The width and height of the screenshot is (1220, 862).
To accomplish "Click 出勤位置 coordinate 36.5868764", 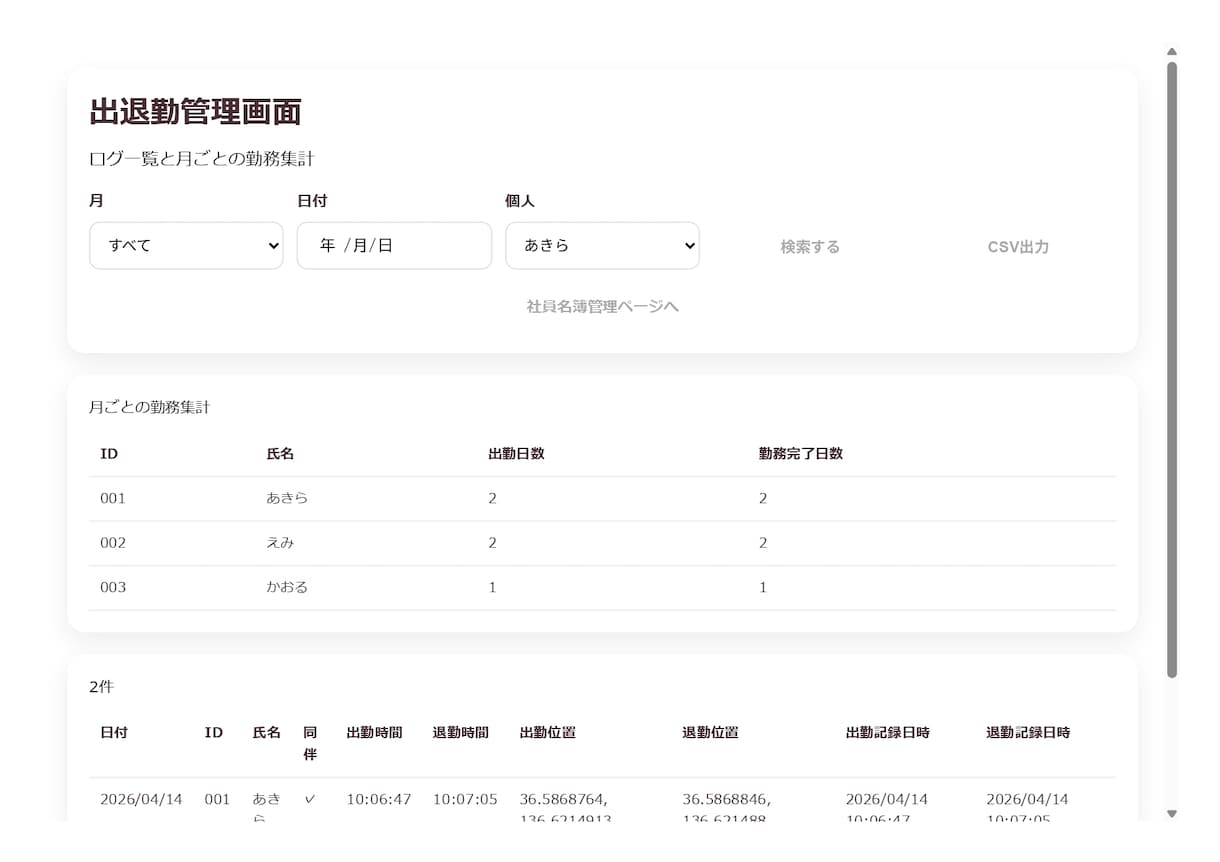I will [x=564, y=800].
